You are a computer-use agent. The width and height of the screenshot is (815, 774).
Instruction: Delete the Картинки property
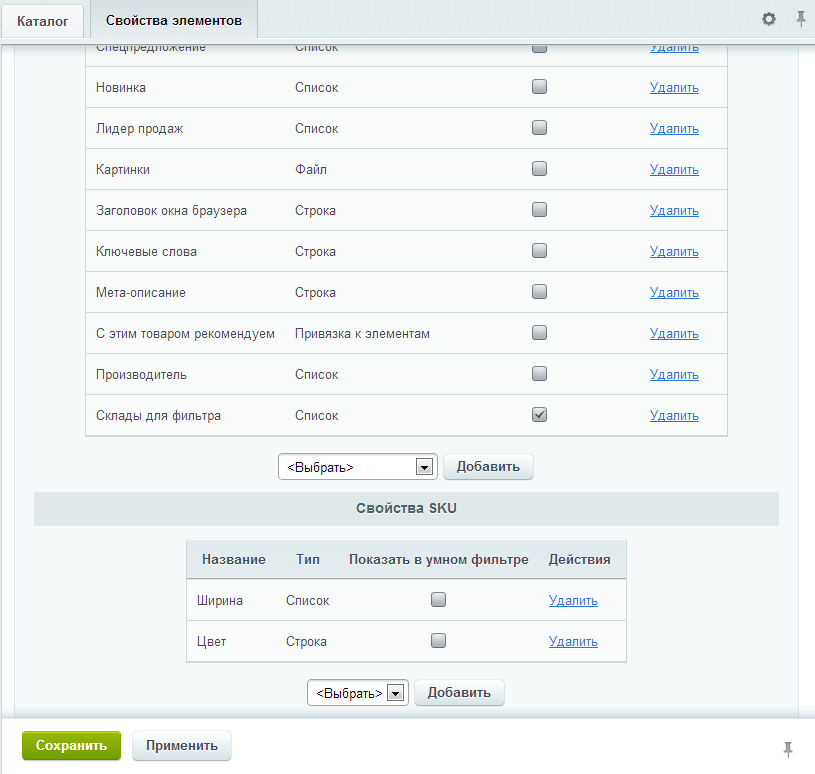click(674, 170)
